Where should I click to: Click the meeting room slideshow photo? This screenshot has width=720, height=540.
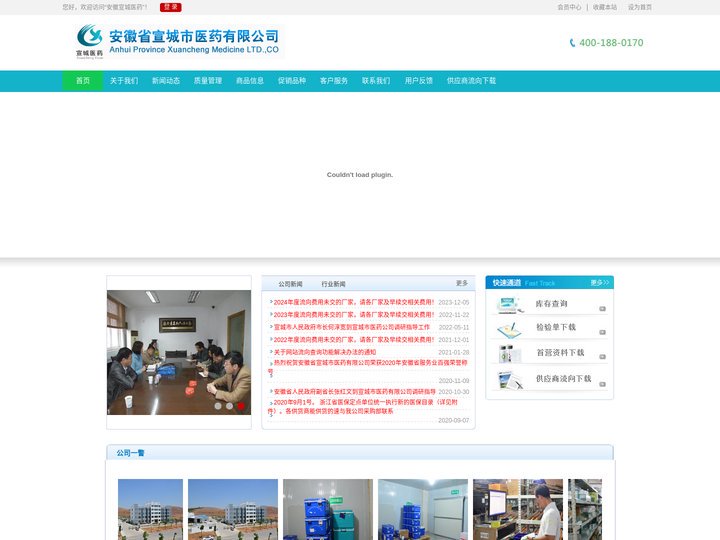pos(179,352)
